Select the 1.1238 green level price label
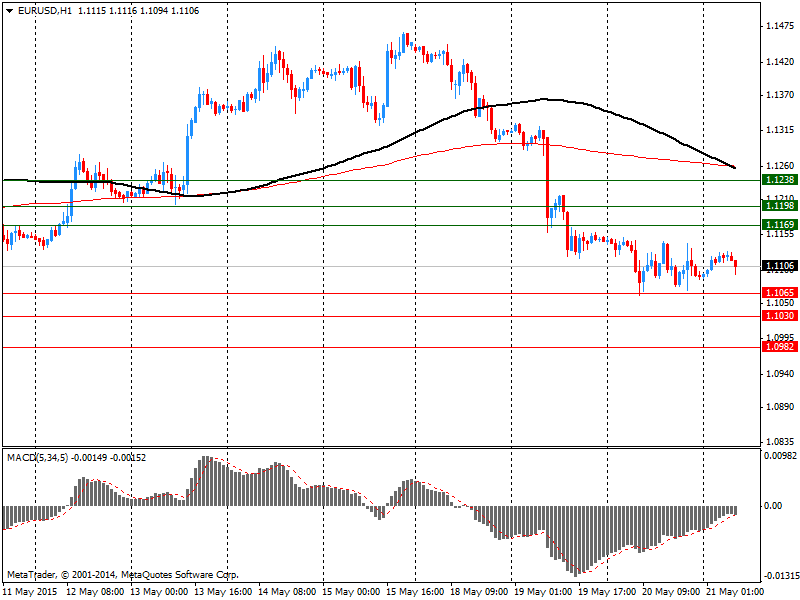Screen dimensions: 800x600 point(779,180)
